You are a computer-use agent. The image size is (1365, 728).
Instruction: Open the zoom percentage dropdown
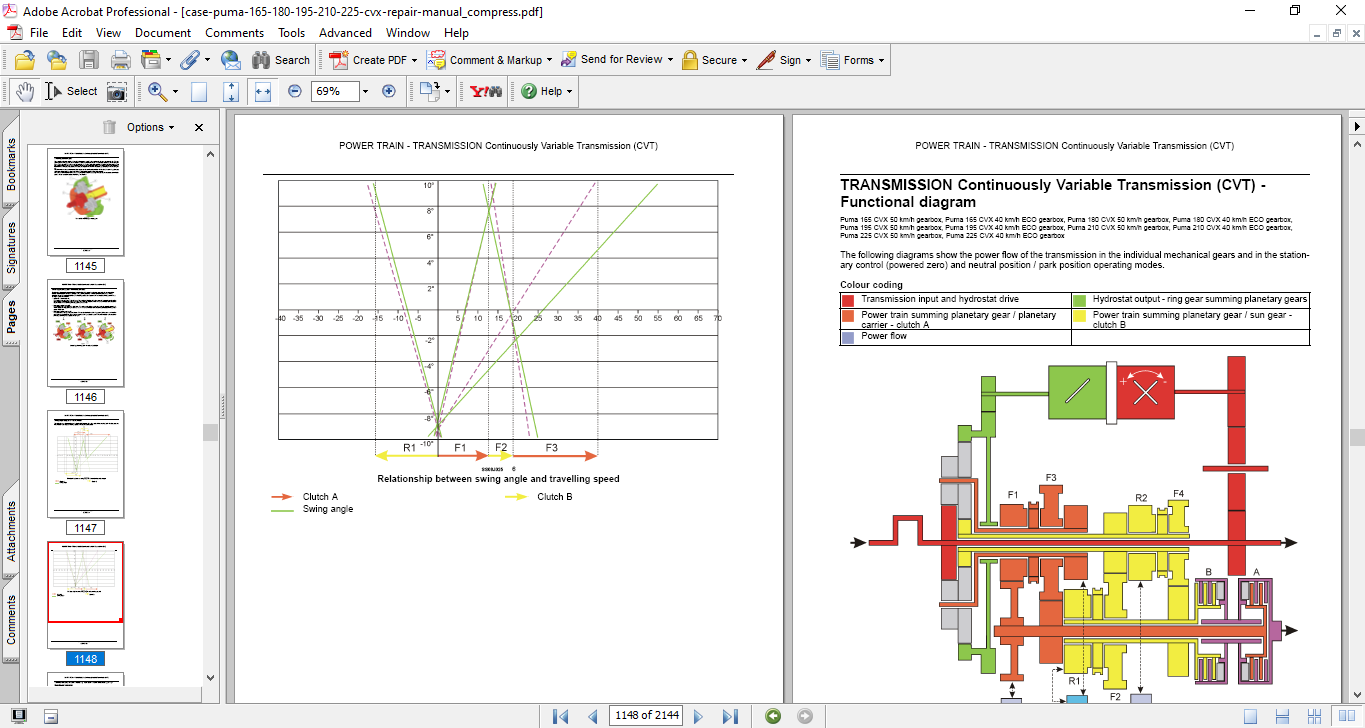click(365, 91)
